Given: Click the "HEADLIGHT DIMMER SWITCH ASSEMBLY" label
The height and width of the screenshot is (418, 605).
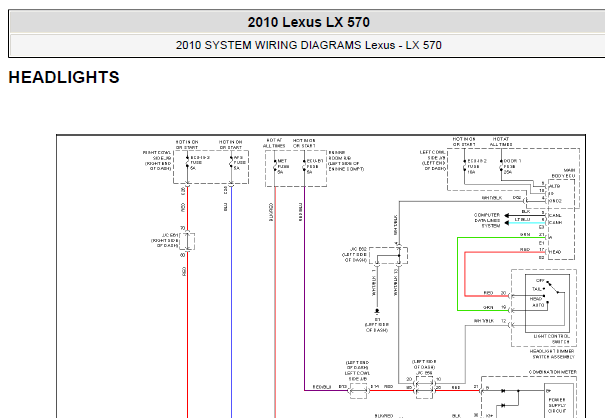Looking at the screenshot, I should 552,354.
